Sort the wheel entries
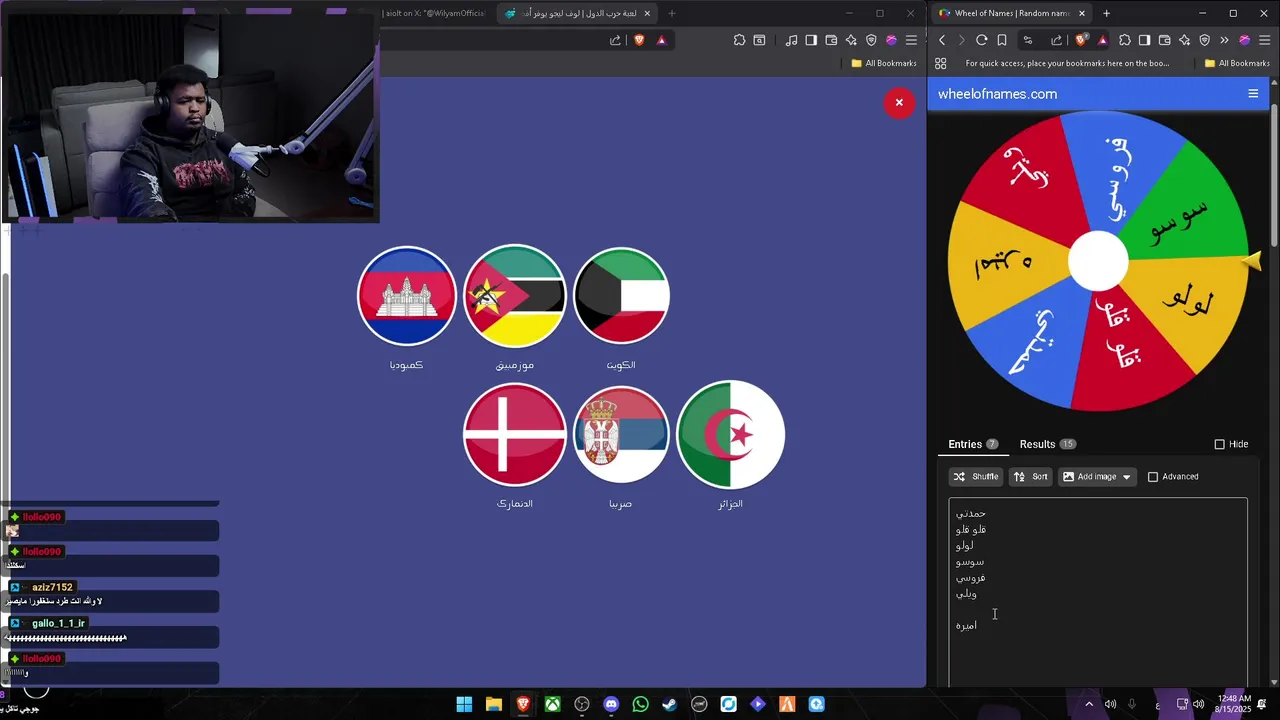The height and width of the screenshot is (720, 1280). [1031, 477]
